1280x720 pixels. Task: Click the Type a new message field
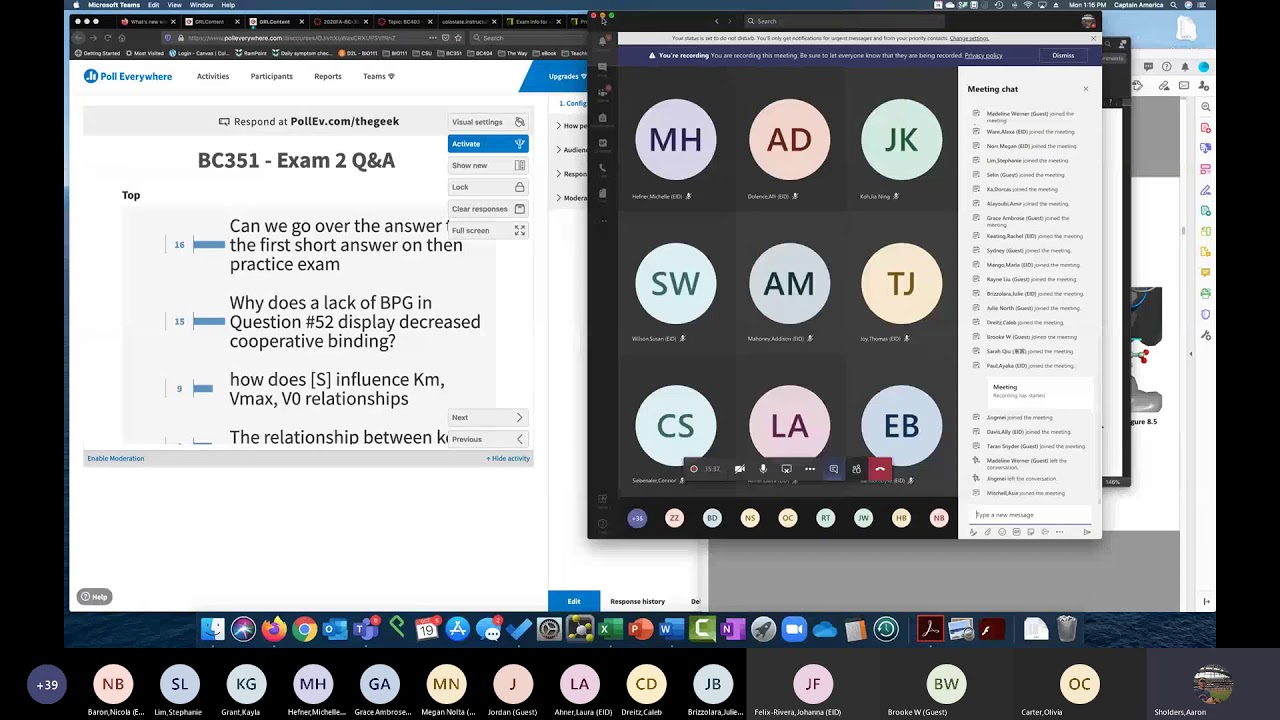point(1030,515)
